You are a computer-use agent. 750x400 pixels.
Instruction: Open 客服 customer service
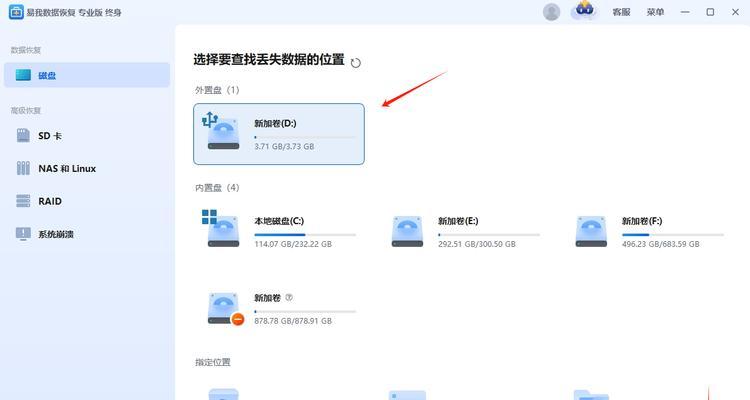click(621, 12)
